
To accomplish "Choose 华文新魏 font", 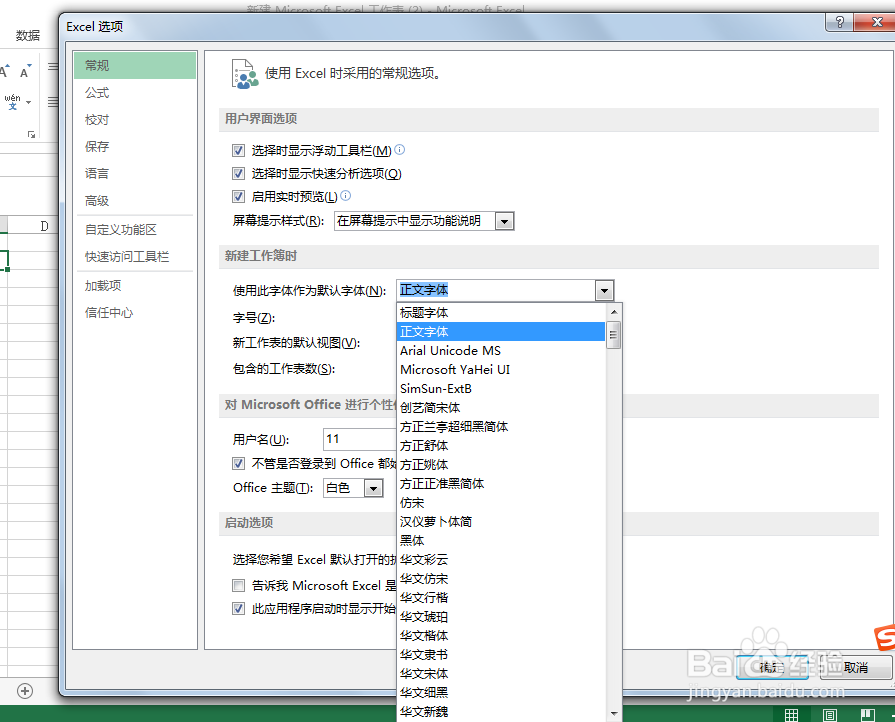I will tap(501, 711).
